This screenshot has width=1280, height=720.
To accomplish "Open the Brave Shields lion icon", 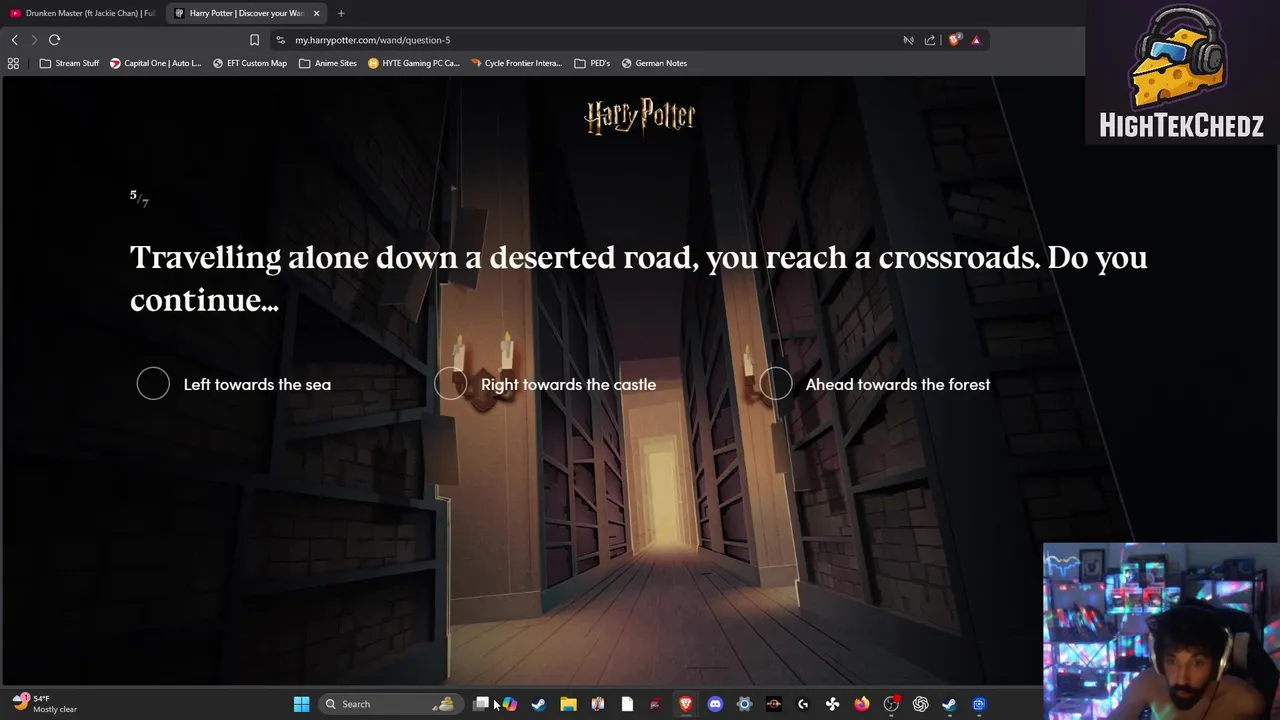I will [954, 40].
